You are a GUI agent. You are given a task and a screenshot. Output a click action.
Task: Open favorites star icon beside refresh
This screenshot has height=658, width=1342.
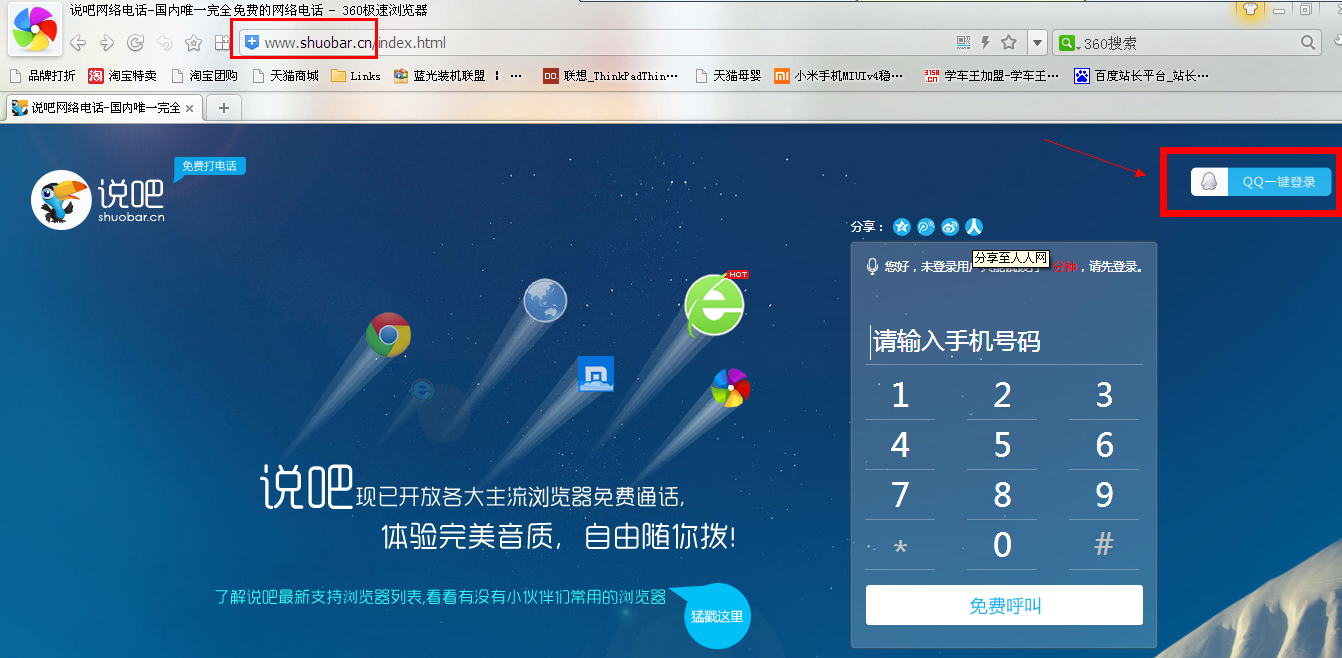tap(194, 43)
